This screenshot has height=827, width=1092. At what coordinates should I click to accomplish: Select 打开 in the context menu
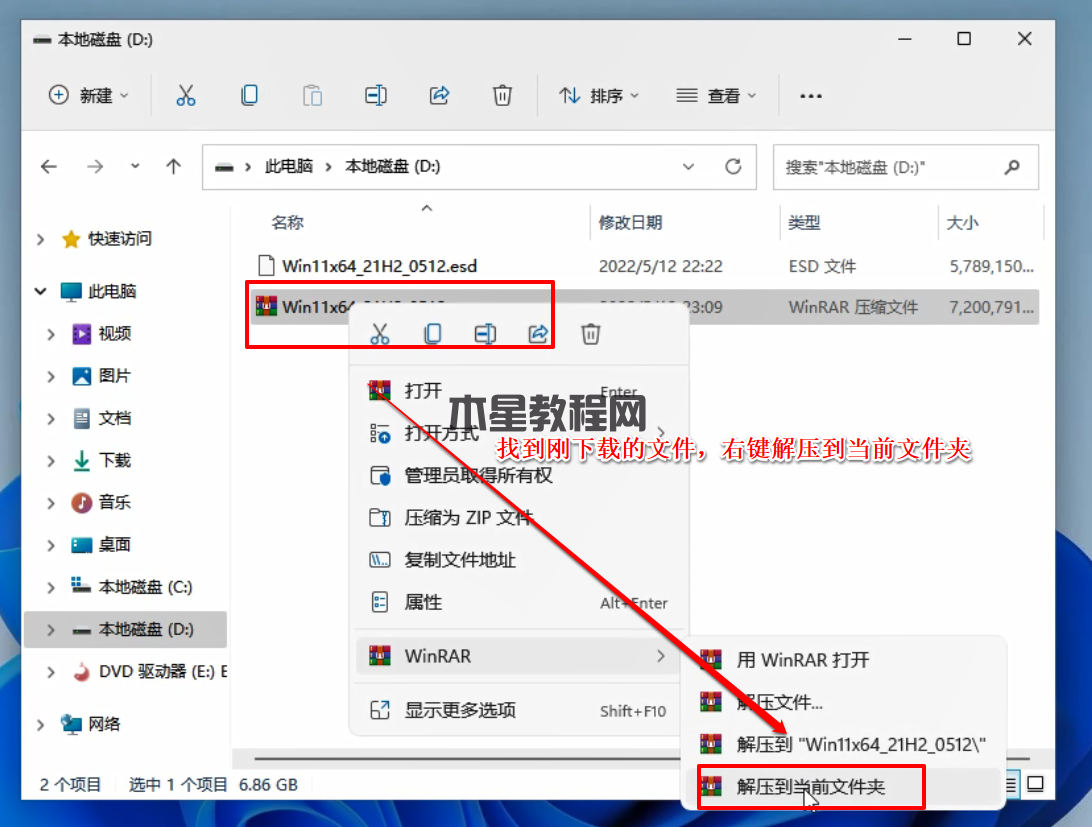(x=518, y=390)
